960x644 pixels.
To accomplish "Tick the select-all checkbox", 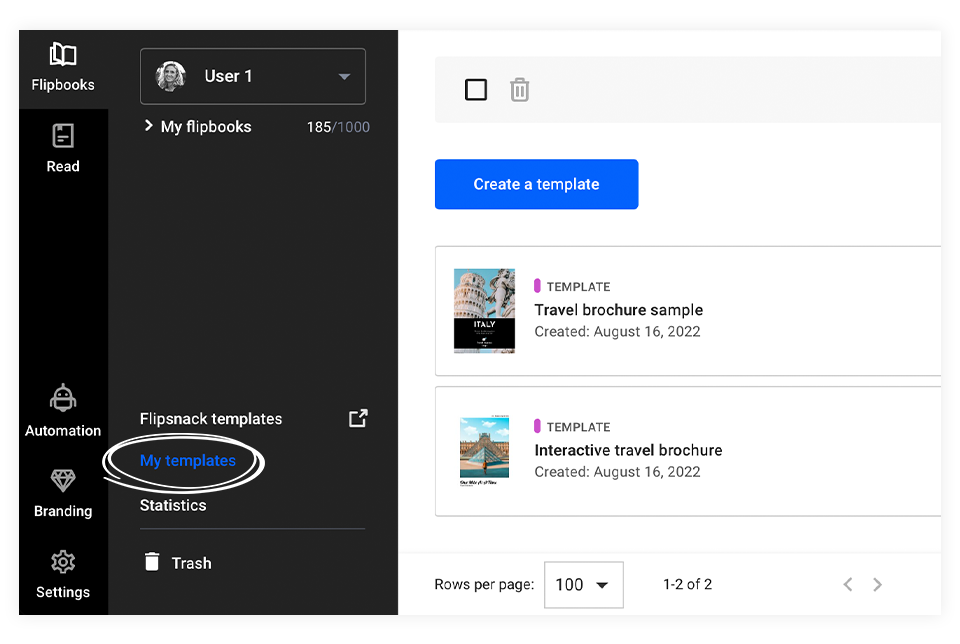I will (476, 90).
